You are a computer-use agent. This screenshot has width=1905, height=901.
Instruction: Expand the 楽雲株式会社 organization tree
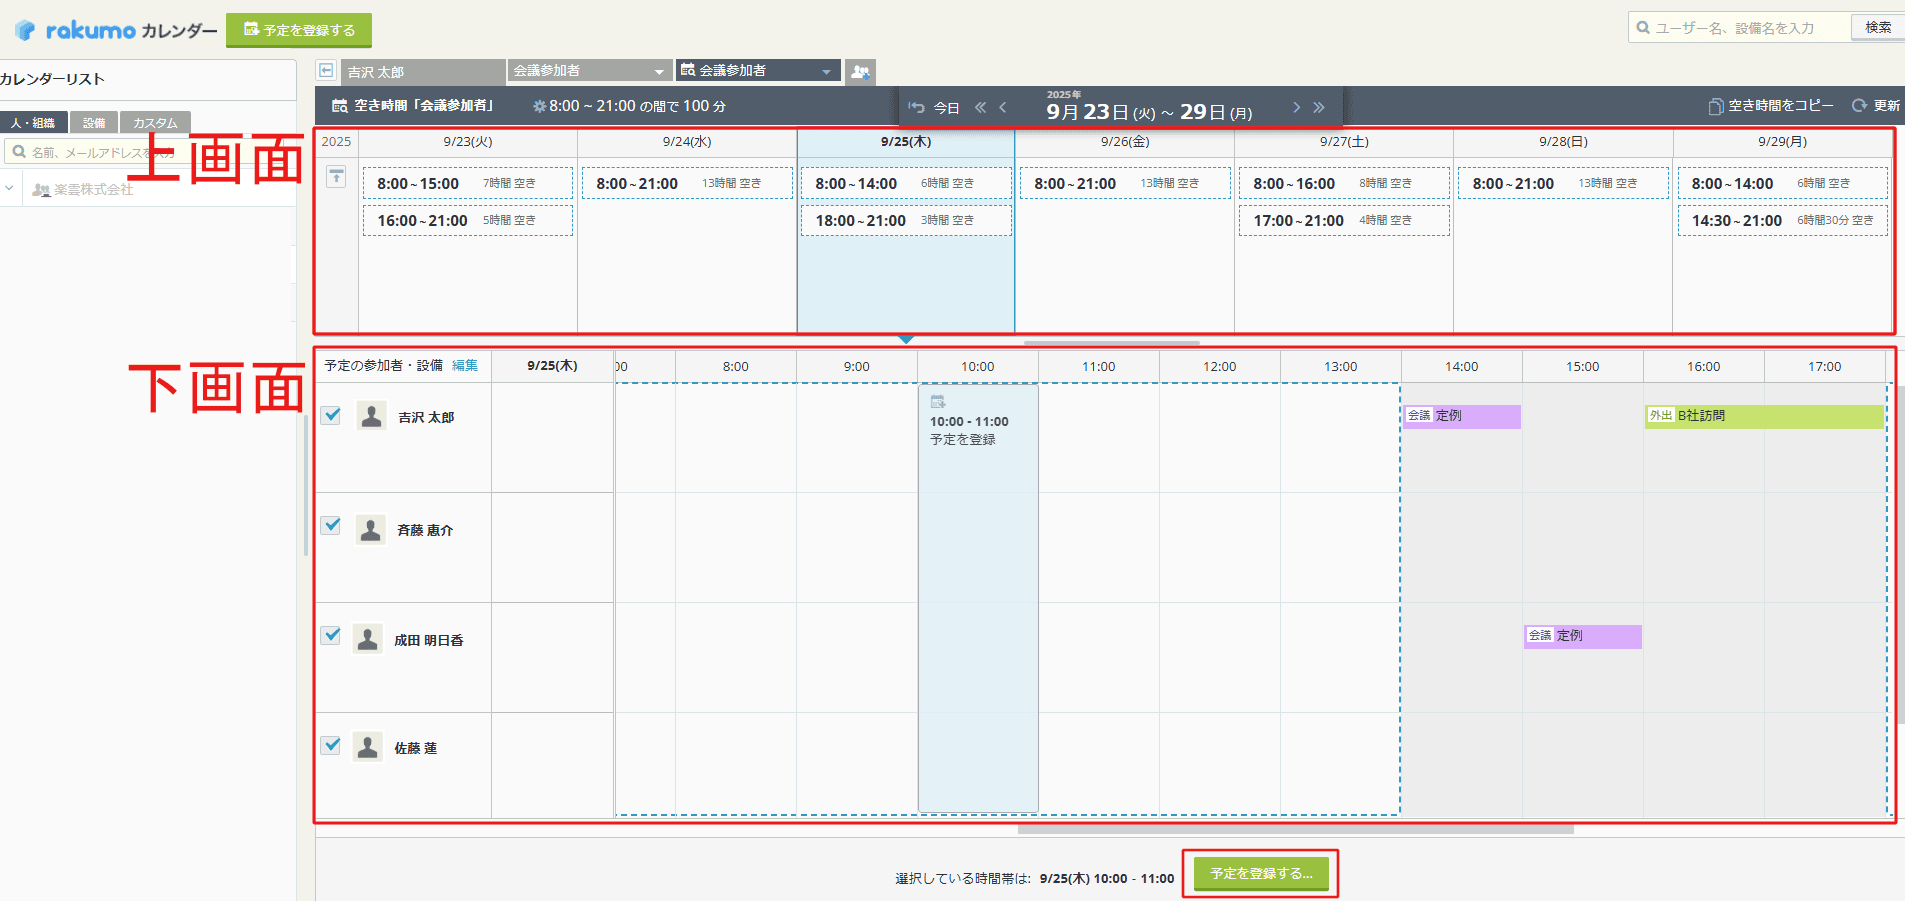point(10,188)
